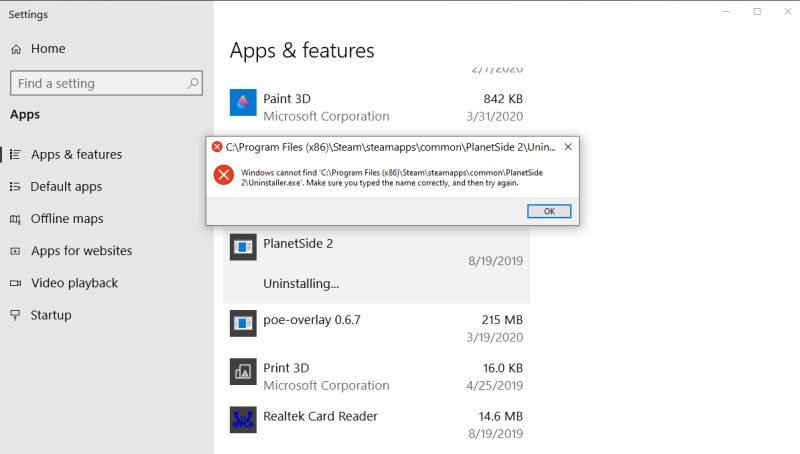
Task: Click the 215 MB size value
Action: (x=502, y=320)
